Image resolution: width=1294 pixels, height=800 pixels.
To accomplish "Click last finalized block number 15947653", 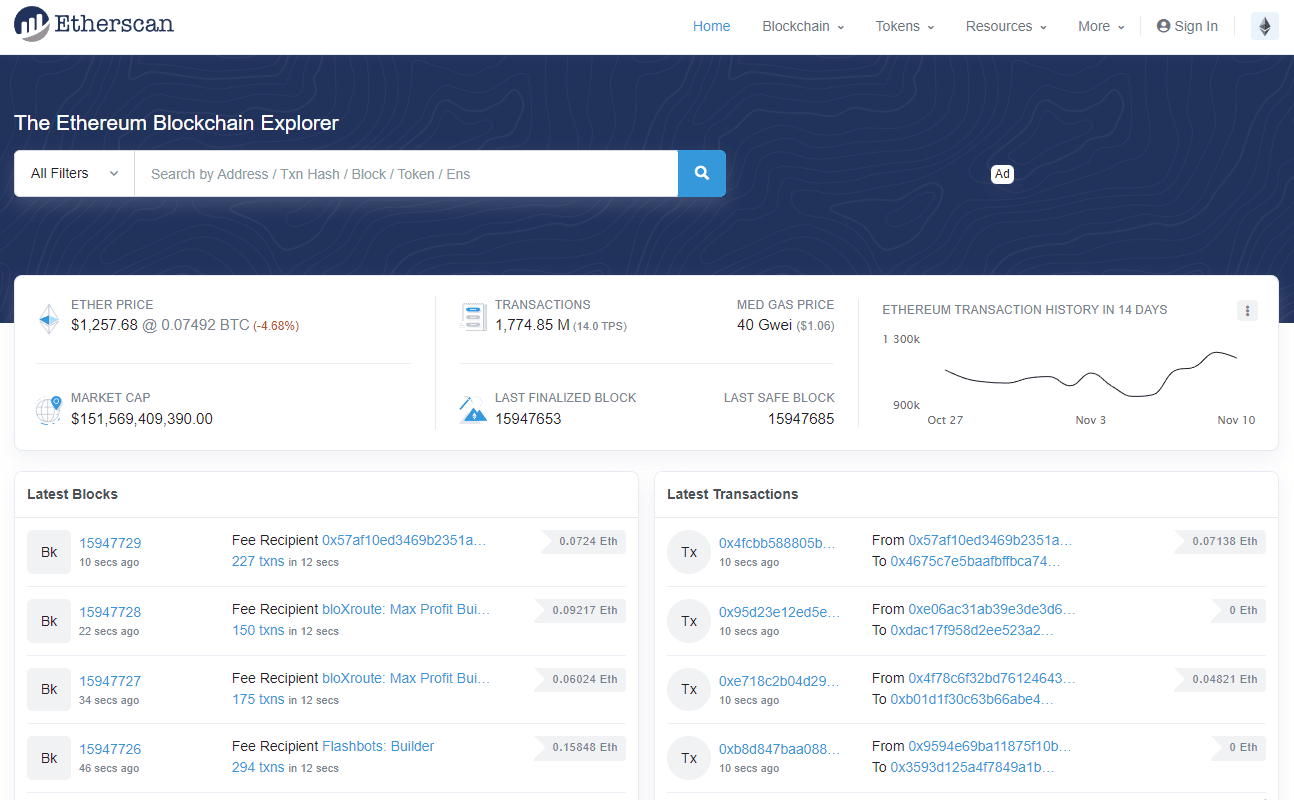I will [528, 419].
